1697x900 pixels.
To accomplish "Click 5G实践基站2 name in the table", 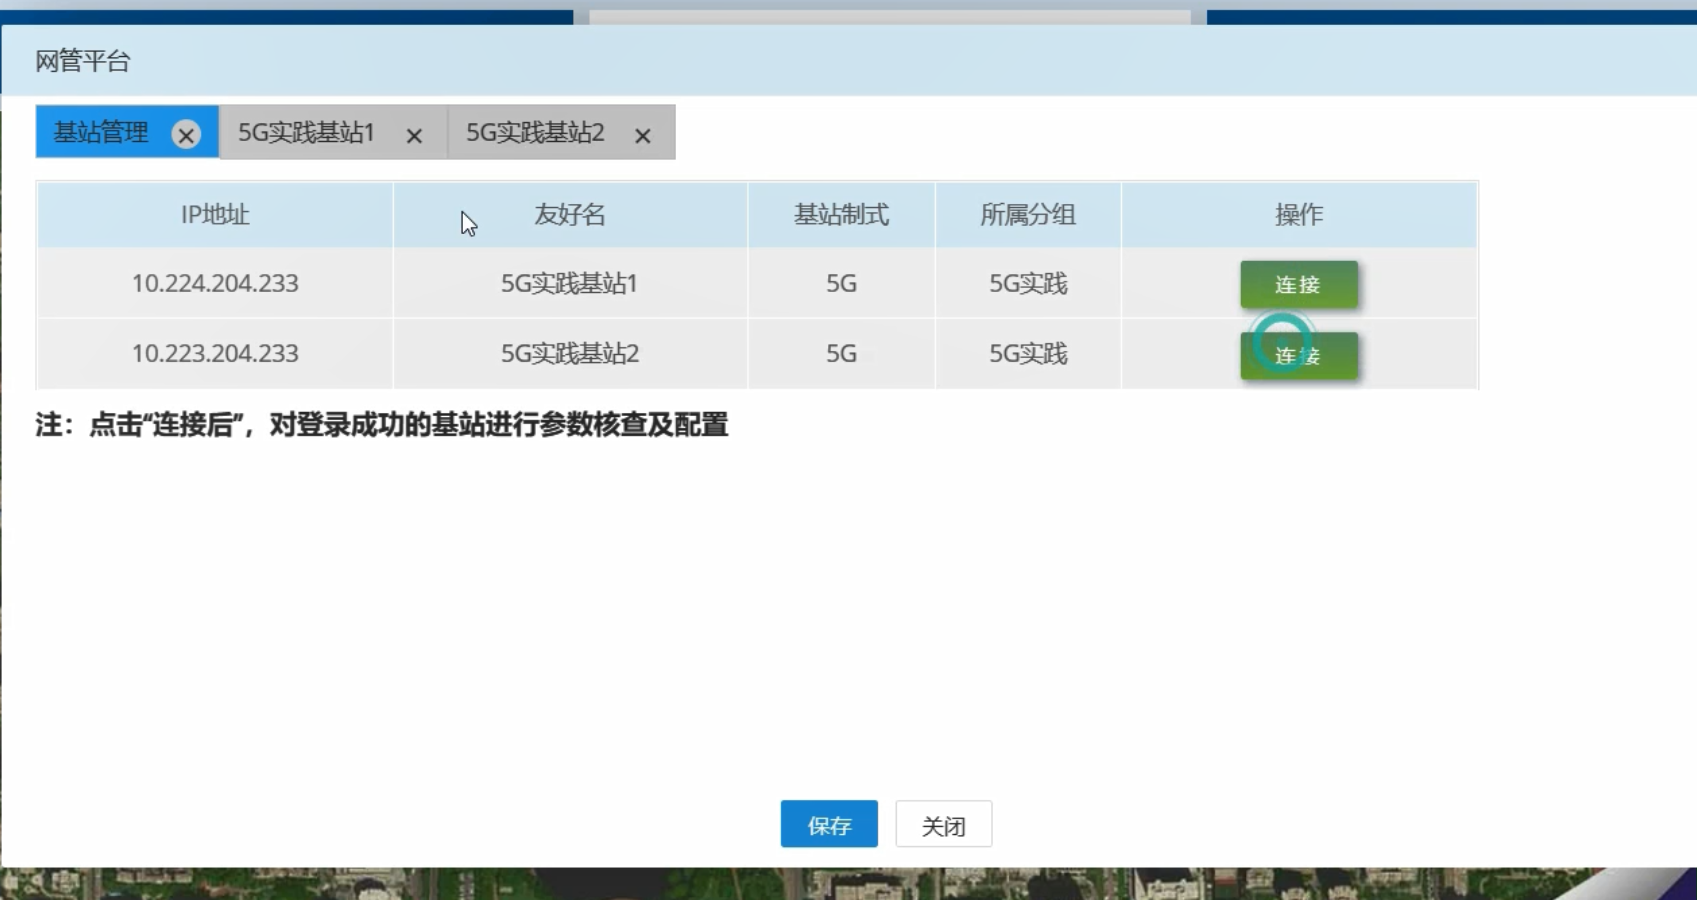I will [x=569, y=354].
